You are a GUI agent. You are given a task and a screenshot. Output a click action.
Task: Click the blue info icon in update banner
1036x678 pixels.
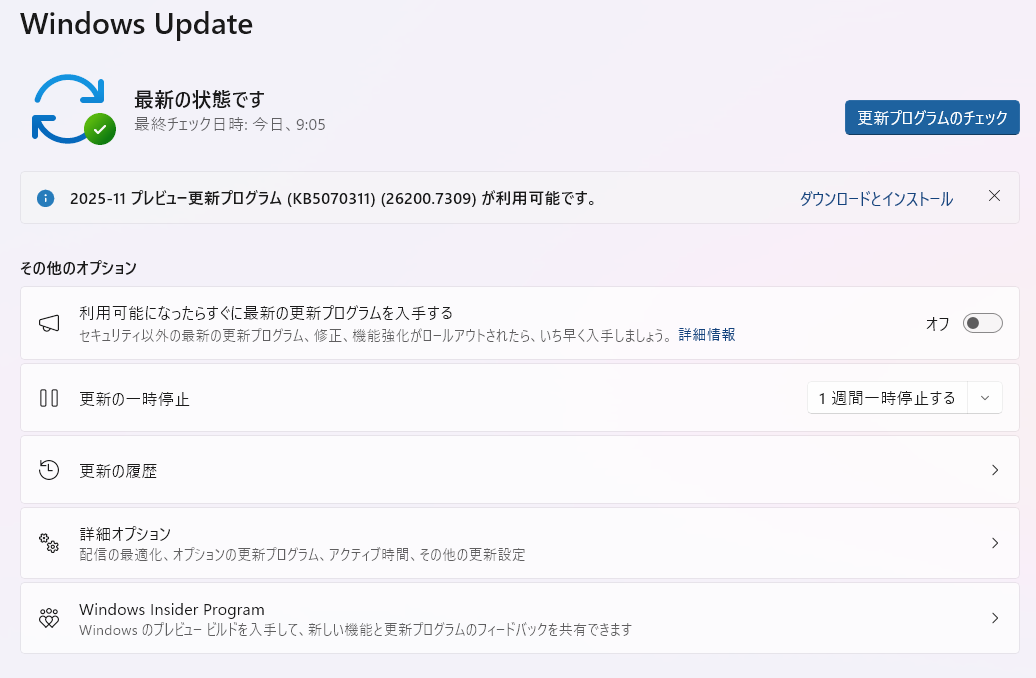pos(45,198)
